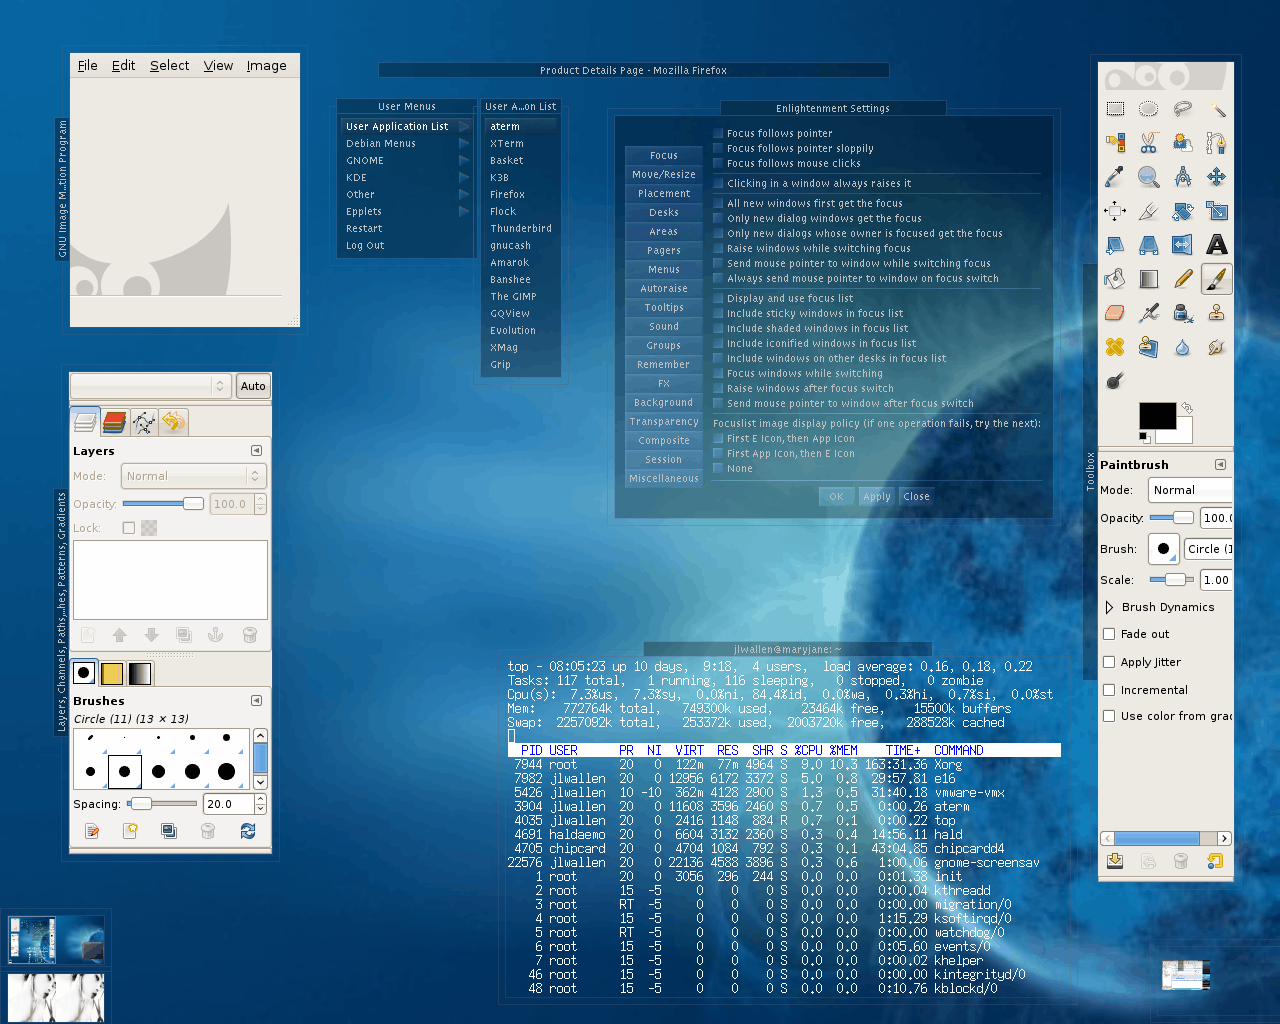Activate the Scissors Select tool
Screen dimensions: 1280x1024
pyautogui.click(x=1149, y=143)
